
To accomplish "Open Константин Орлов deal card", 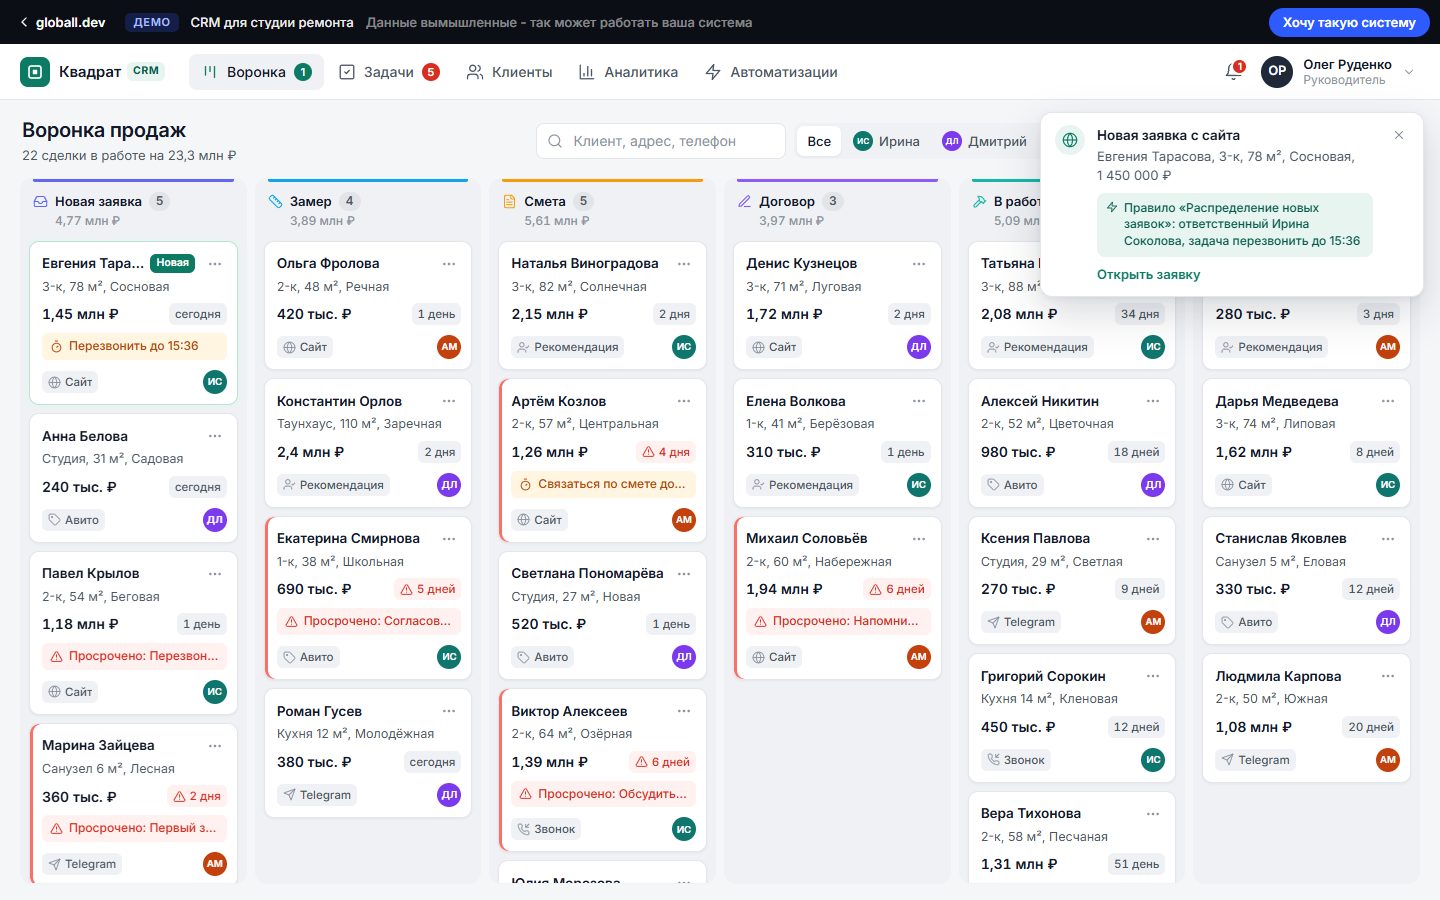I will (368, 442).
